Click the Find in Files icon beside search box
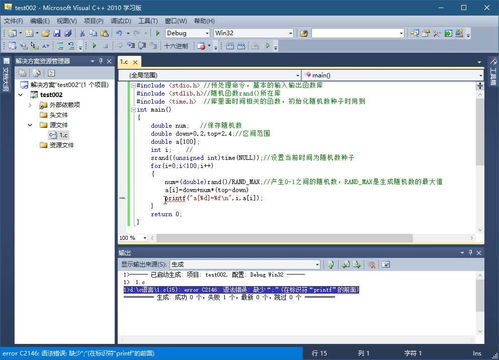The height and width of the screenshot is (360, 499). point(304,33)
